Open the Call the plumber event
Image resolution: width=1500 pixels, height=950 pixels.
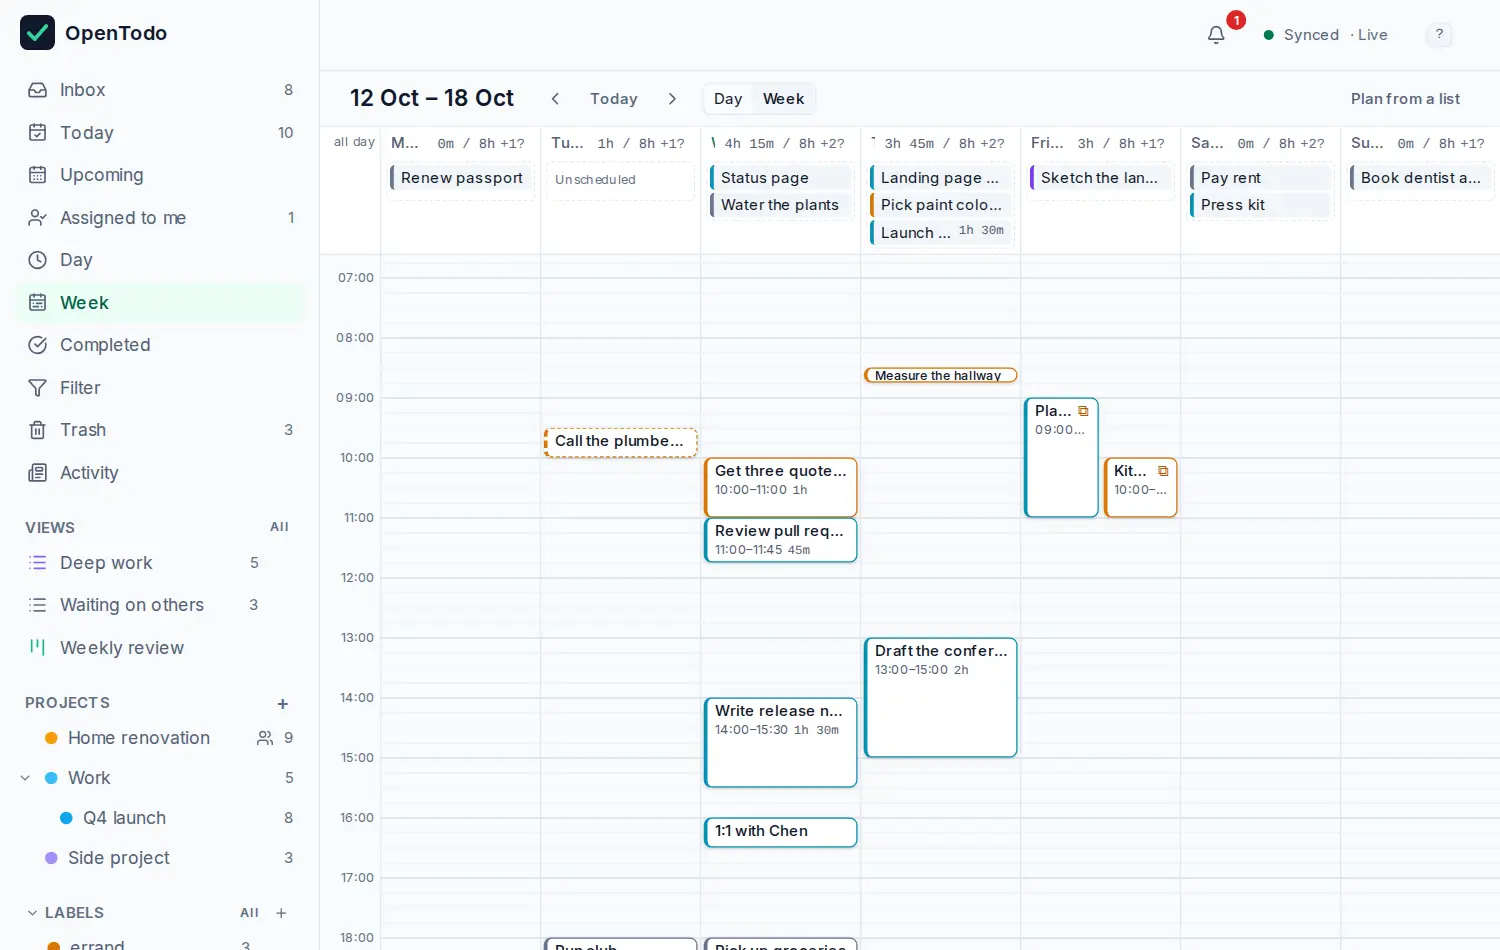(621, 442)
